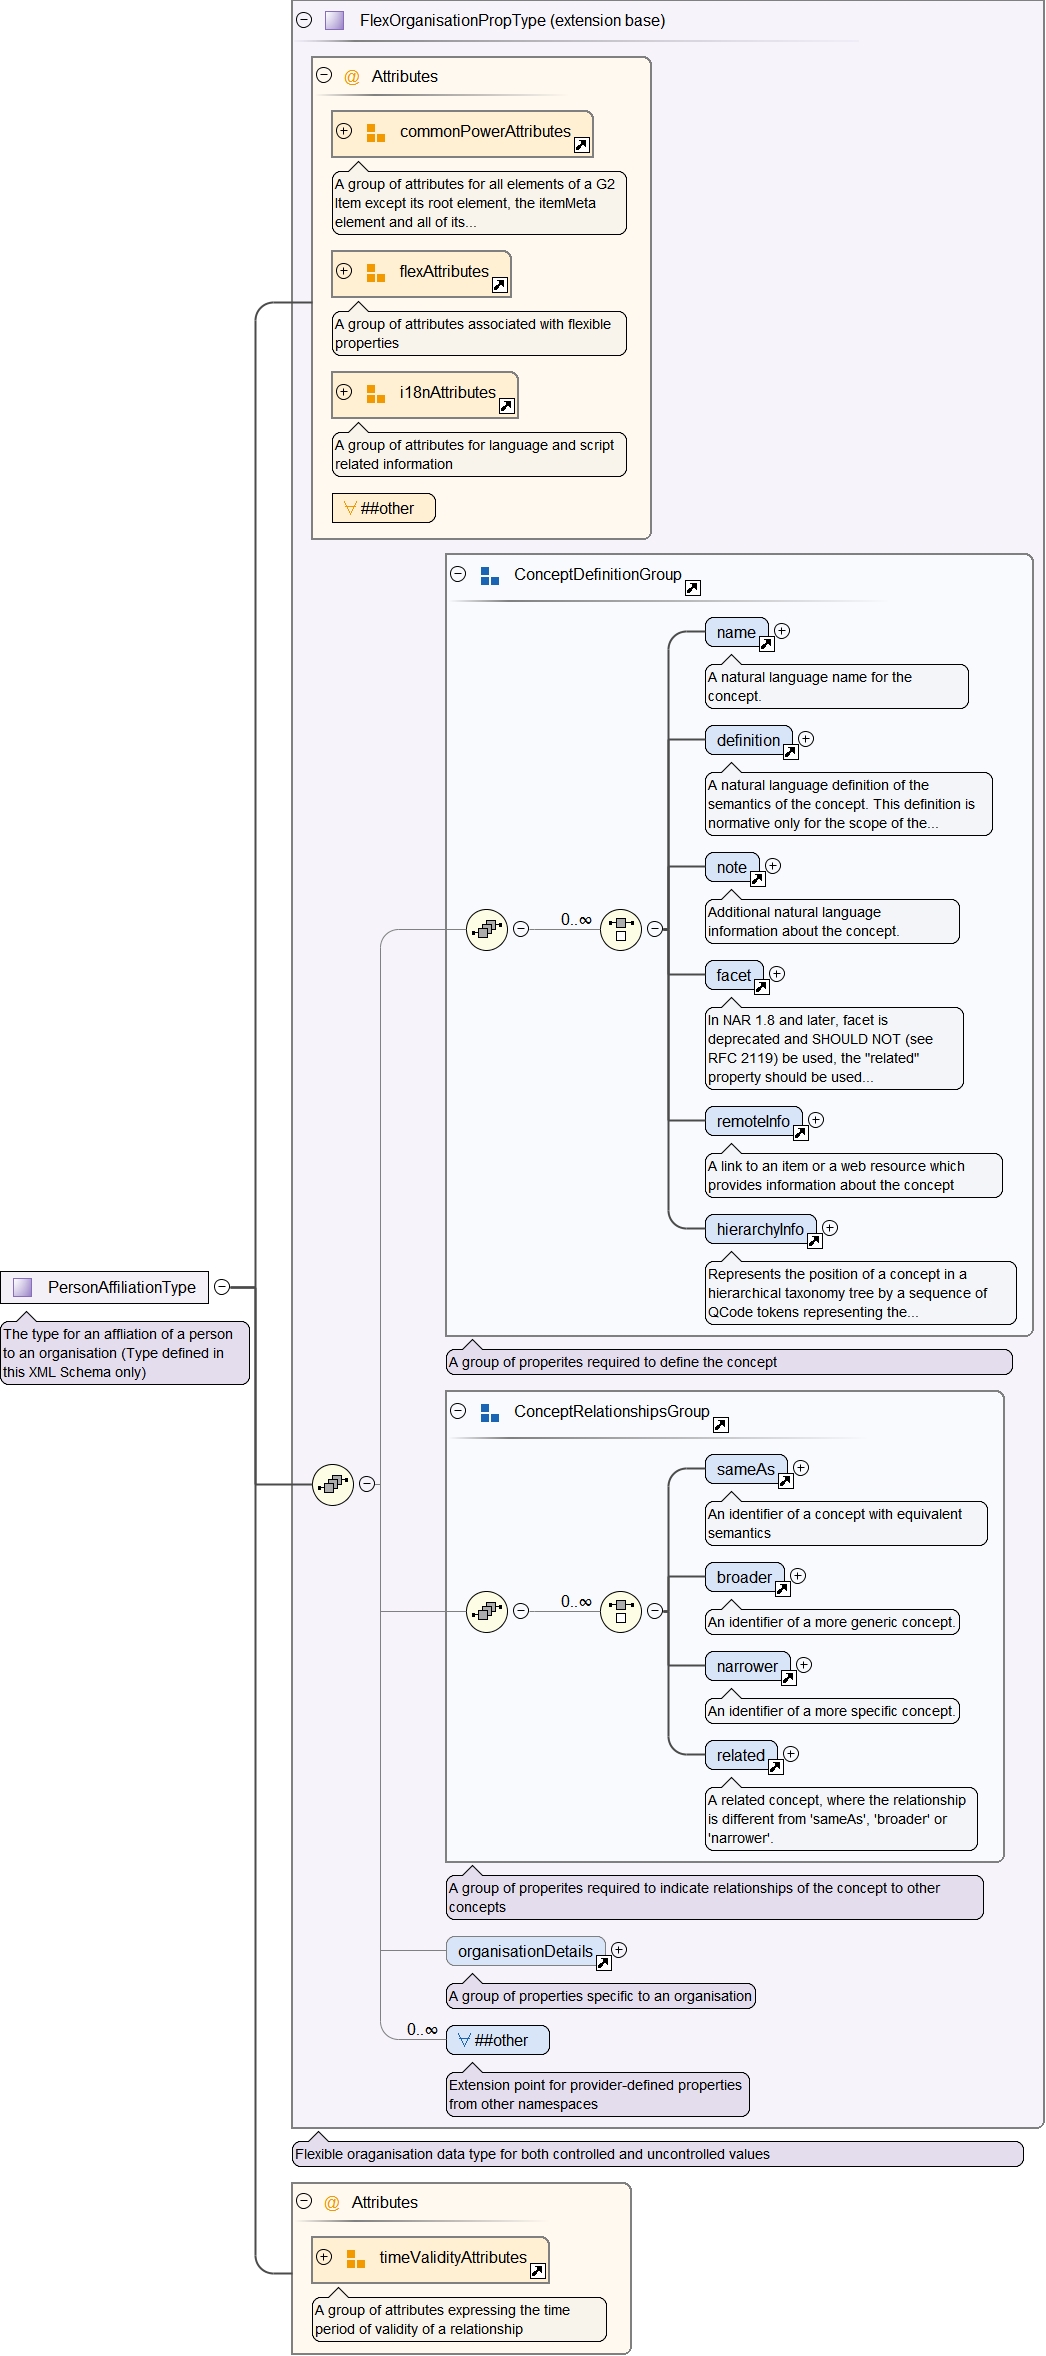Collapse the FlexOrganisationPropType extension base
Viewport: 1046px width, 2356px height.
coord(304,20)
